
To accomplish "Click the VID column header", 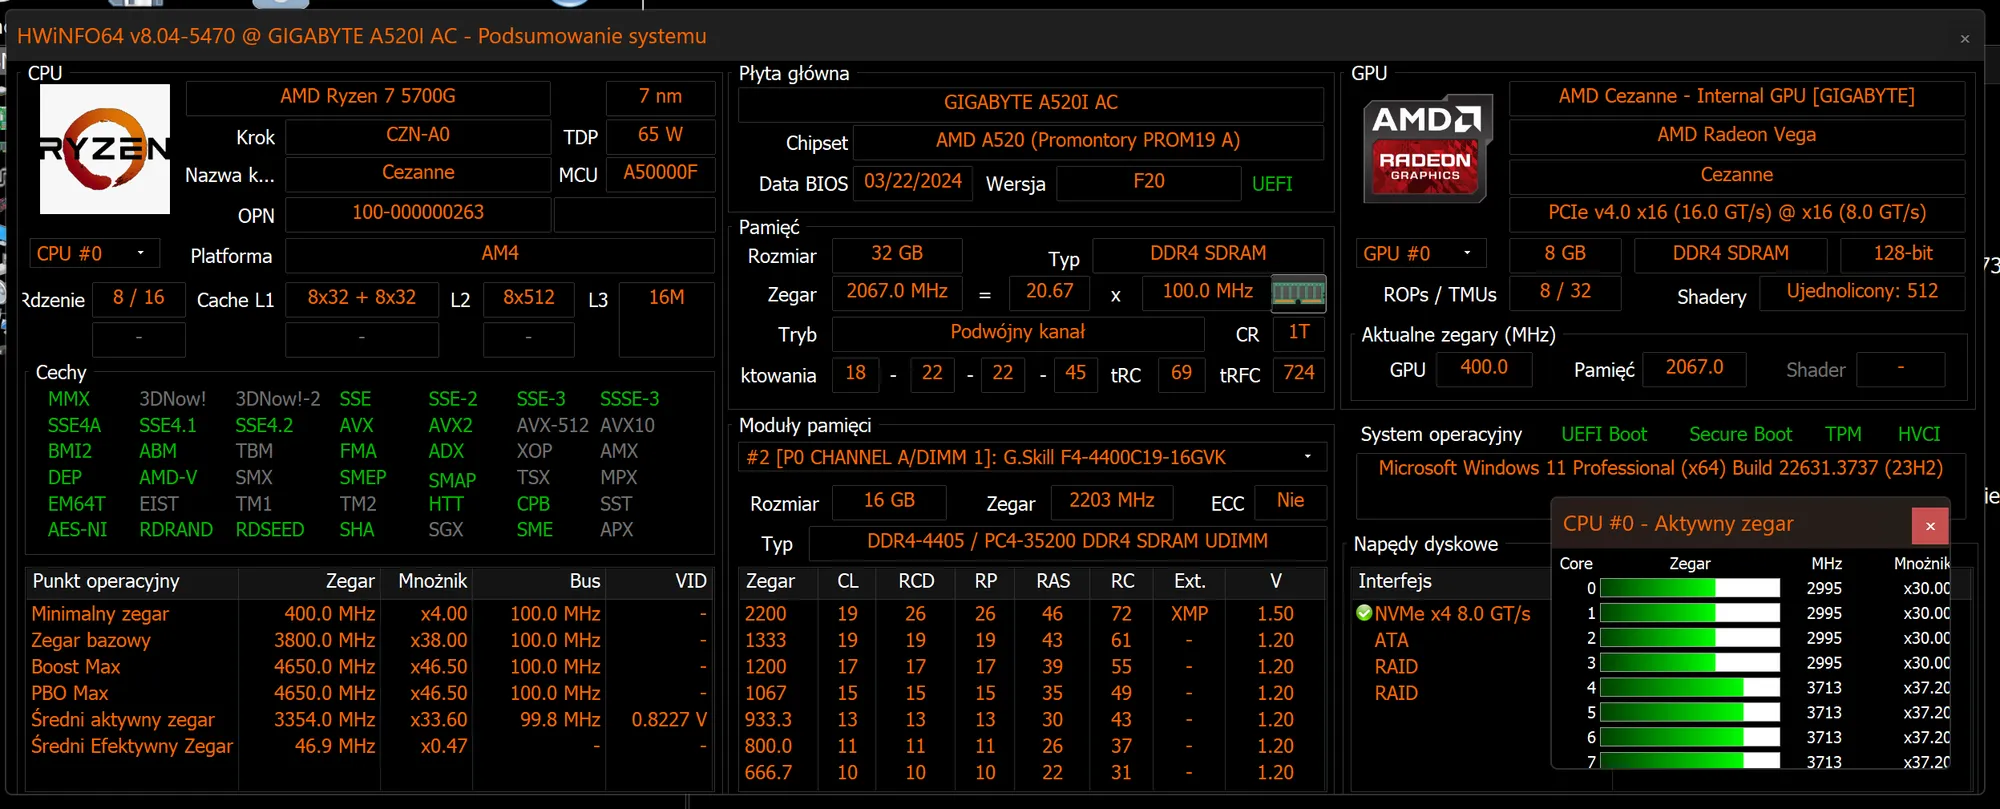I will tap(660, 581).
